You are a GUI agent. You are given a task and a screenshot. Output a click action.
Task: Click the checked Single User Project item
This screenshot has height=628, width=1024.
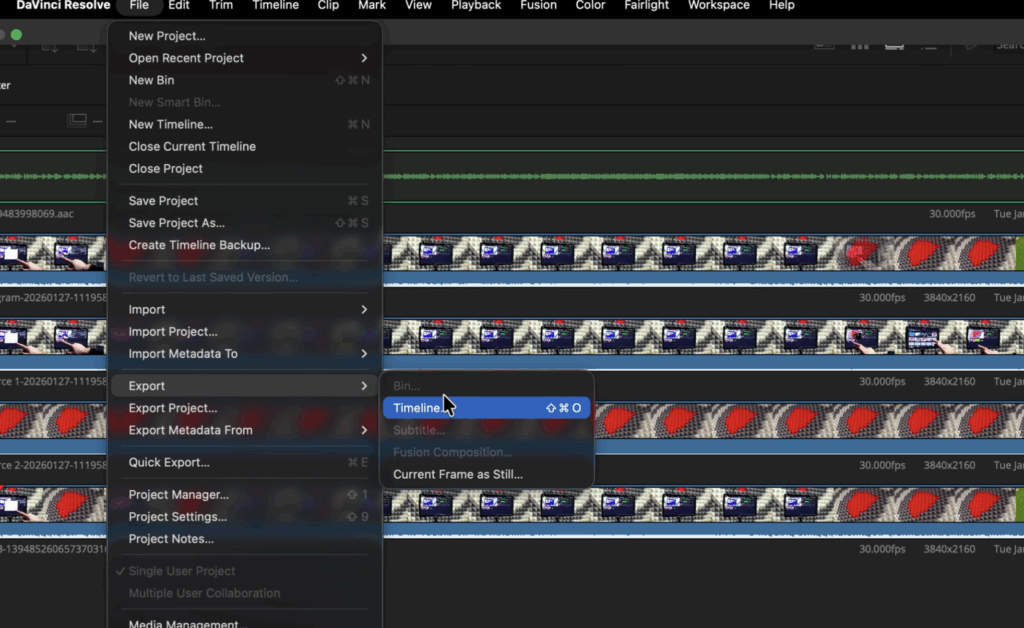pos(181,571)
